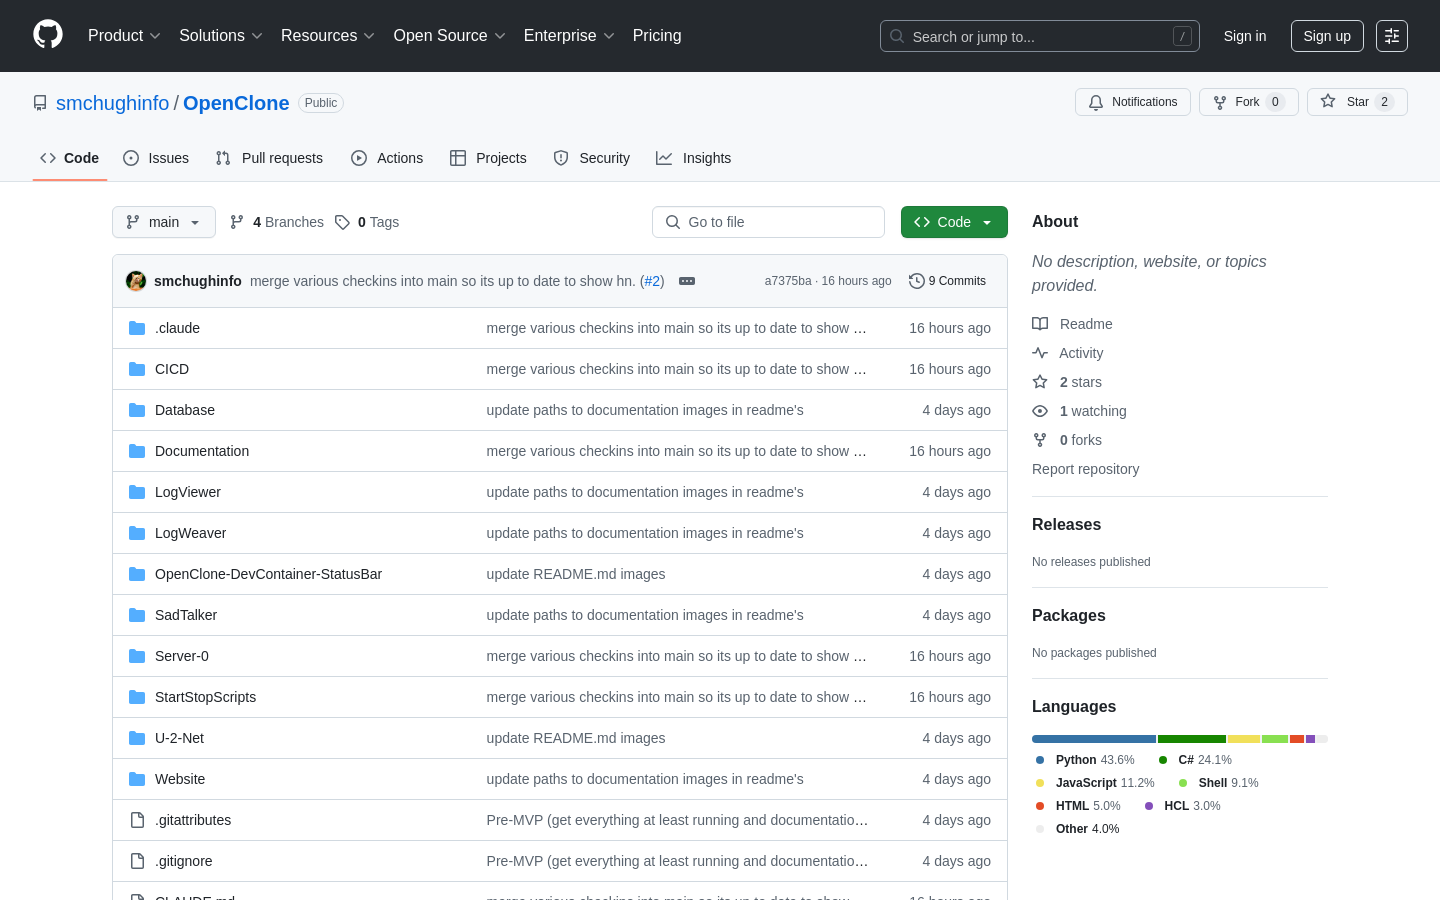
Task: Click the .claude folder icon
Action: click(137, 328)
